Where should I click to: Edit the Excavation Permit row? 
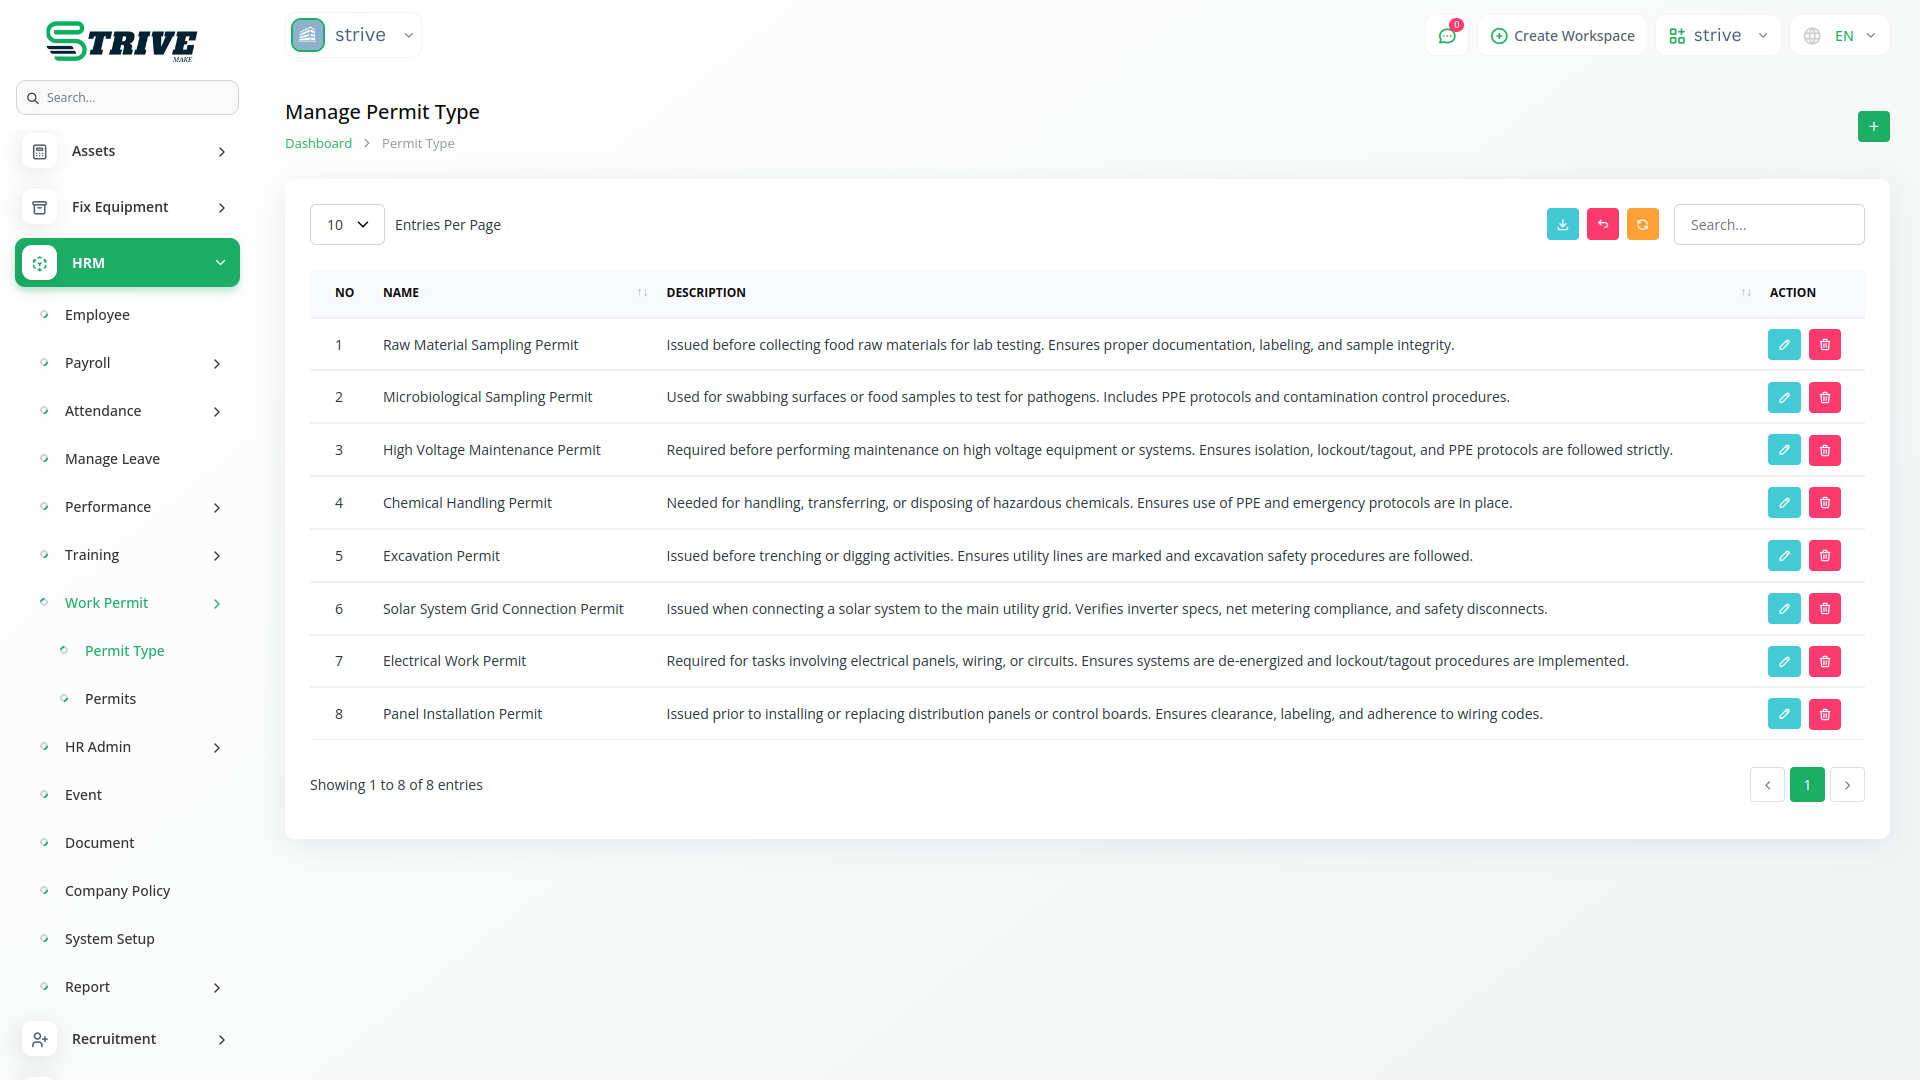(1783, 556)
